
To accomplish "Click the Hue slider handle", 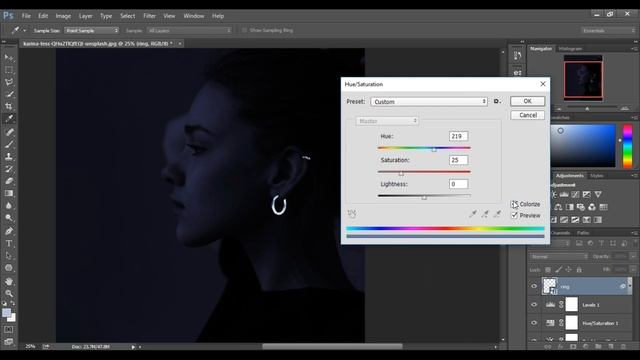I will pyautogui.click(x=434, y=150).
